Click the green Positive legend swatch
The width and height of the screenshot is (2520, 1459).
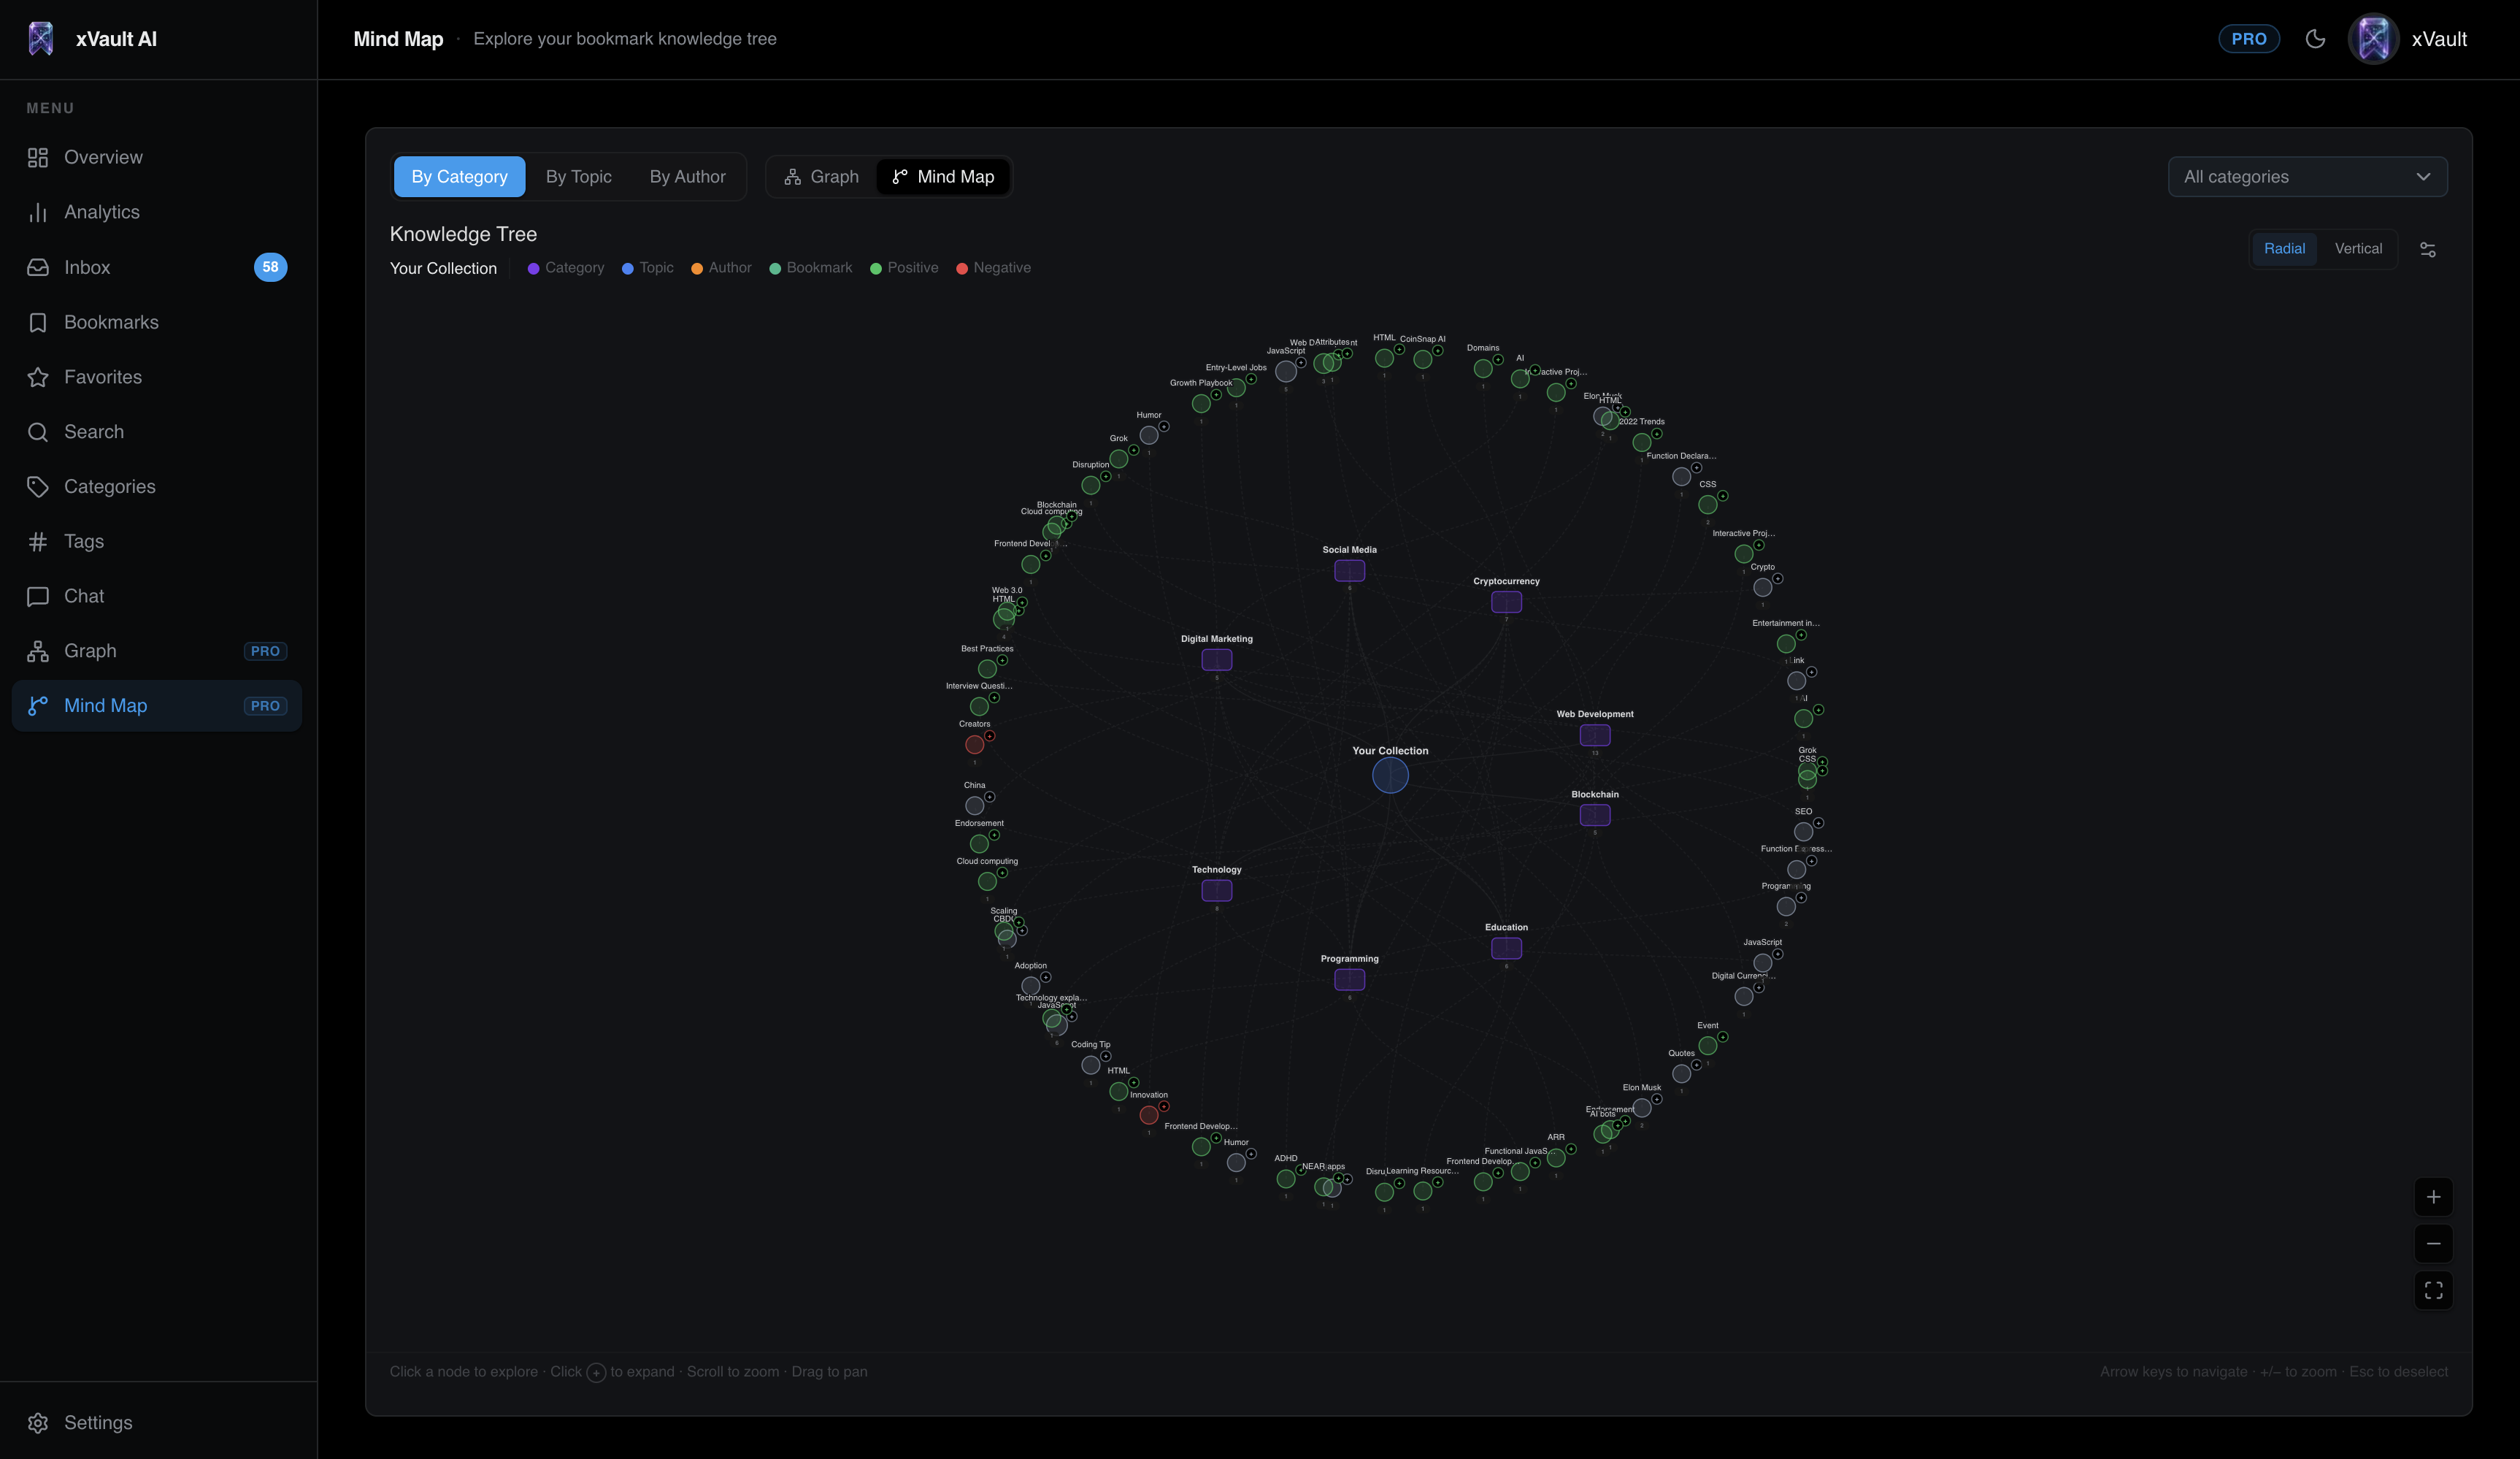coord(877,267)
